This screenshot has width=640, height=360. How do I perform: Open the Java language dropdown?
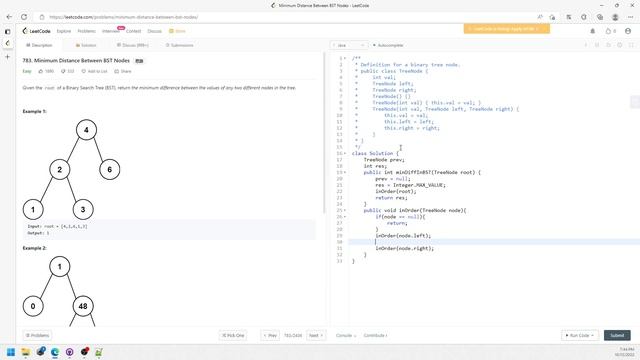[349, 45]
